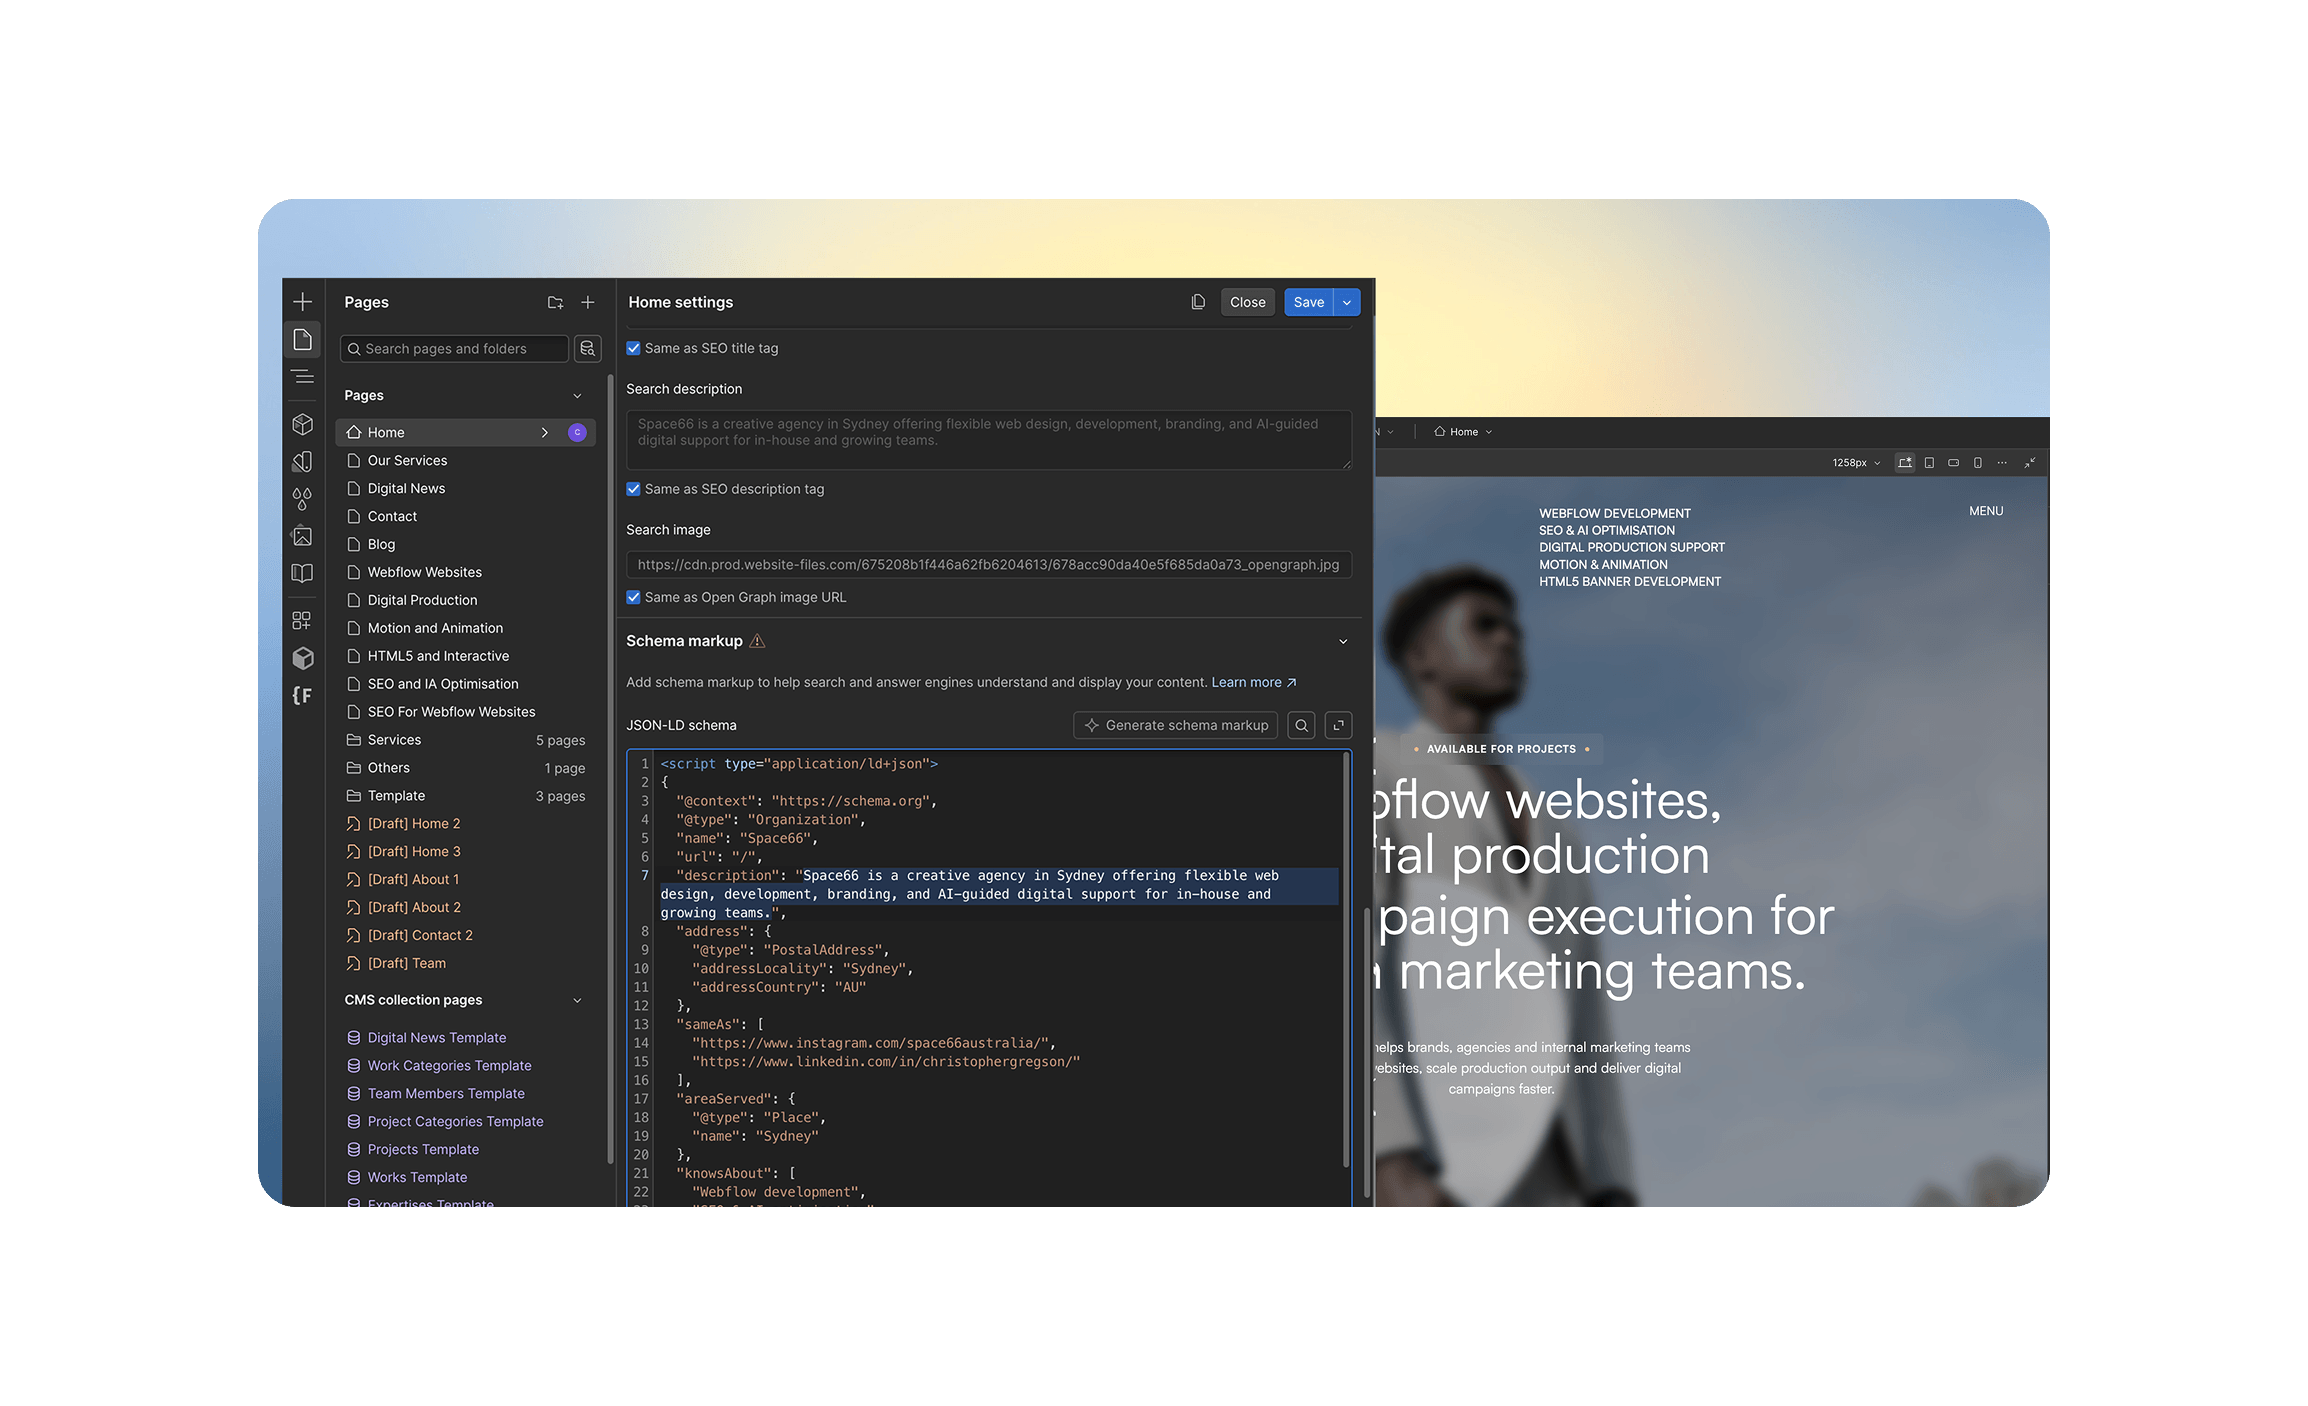The image size is (2308, 1406).
Task: Open the Apps panel grid icon
Action: coord(303,620)
